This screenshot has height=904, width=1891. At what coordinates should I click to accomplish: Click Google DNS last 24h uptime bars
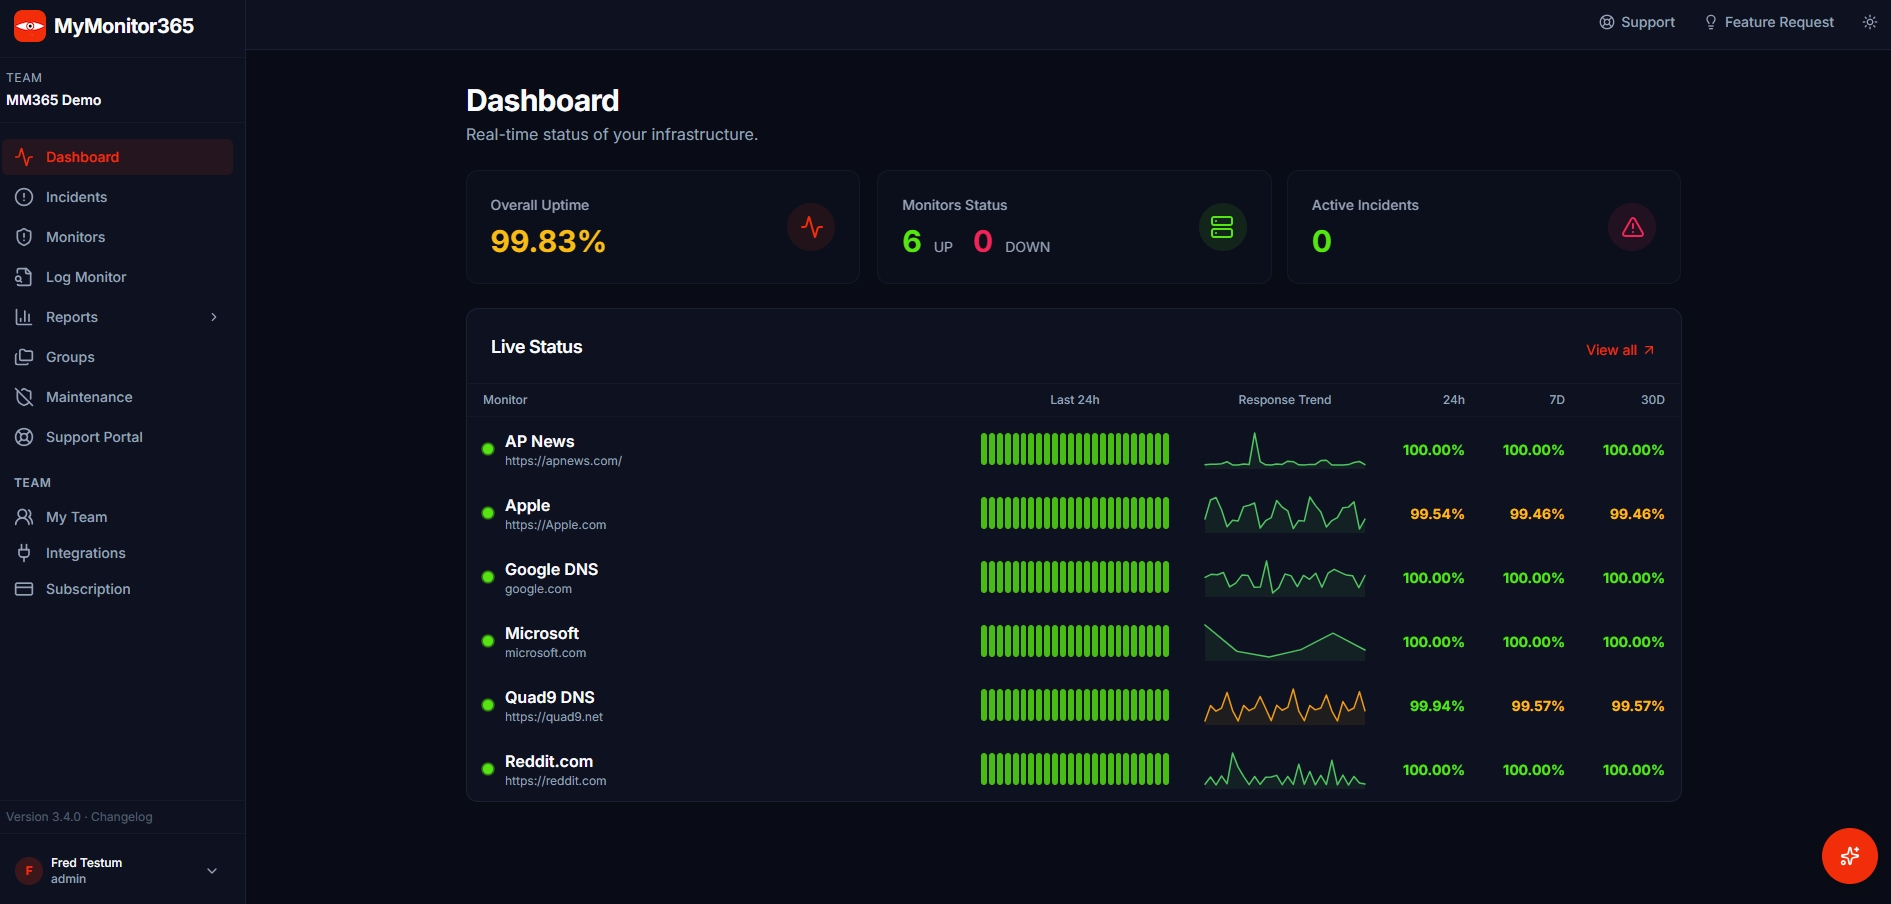click(1075, 577)
